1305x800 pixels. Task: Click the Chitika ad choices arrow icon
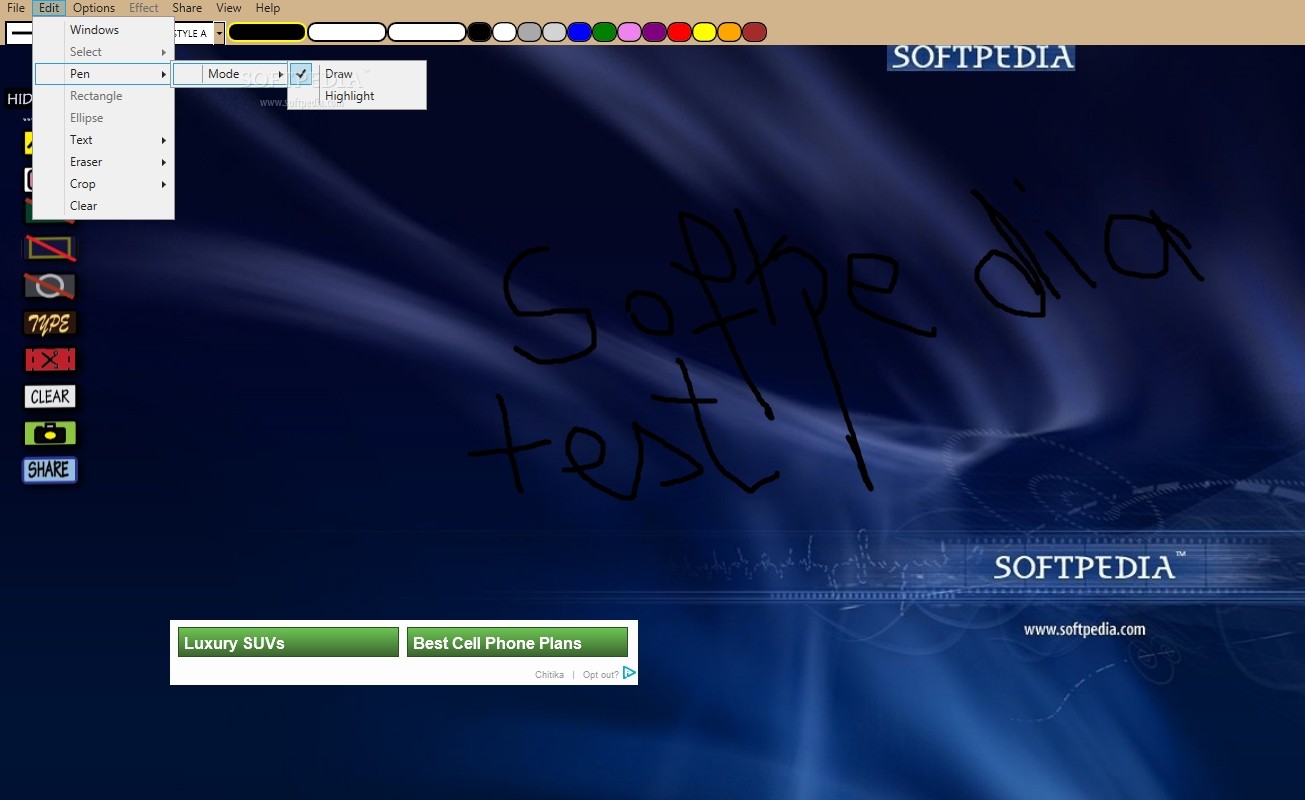pyautogui.click(x=629, y=673)
